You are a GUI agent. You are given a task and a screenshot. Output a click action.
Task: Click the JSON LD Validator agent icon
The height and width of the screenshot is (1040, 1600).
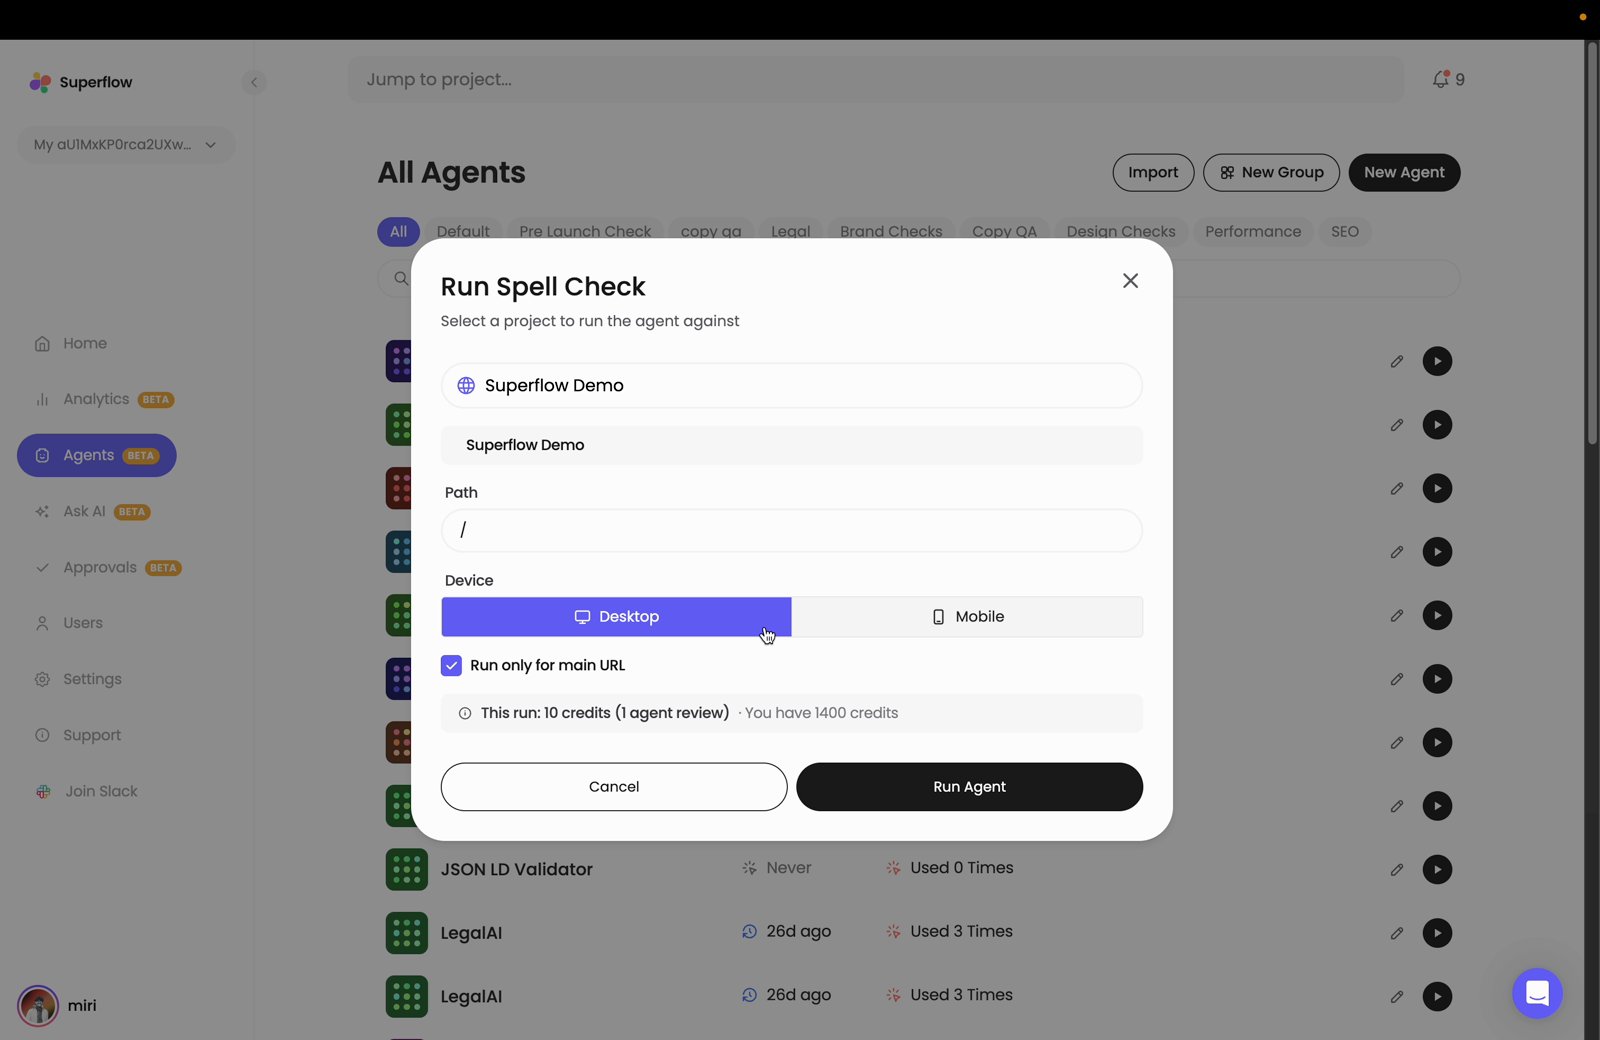407,870
